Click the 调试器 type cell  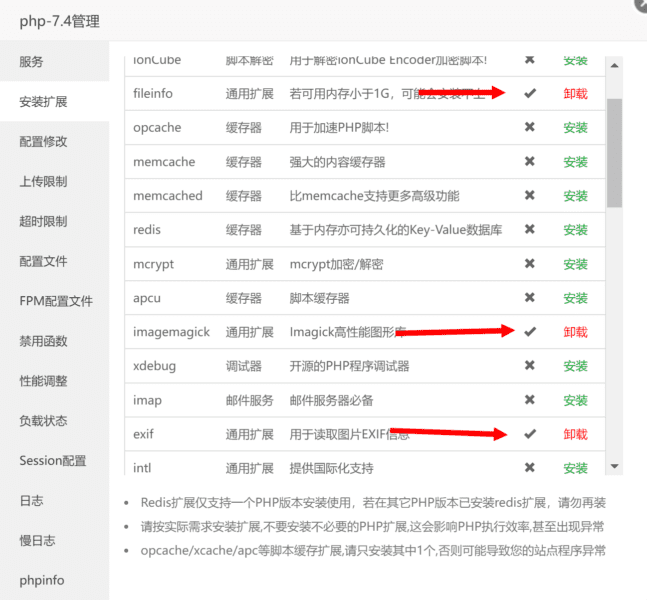point(243,366)
